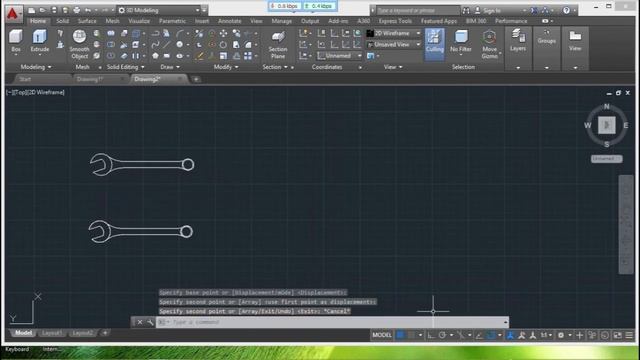Open the View panel button on ribbon right
Screen dimensions: 640x360
click(x=575, y=41)
